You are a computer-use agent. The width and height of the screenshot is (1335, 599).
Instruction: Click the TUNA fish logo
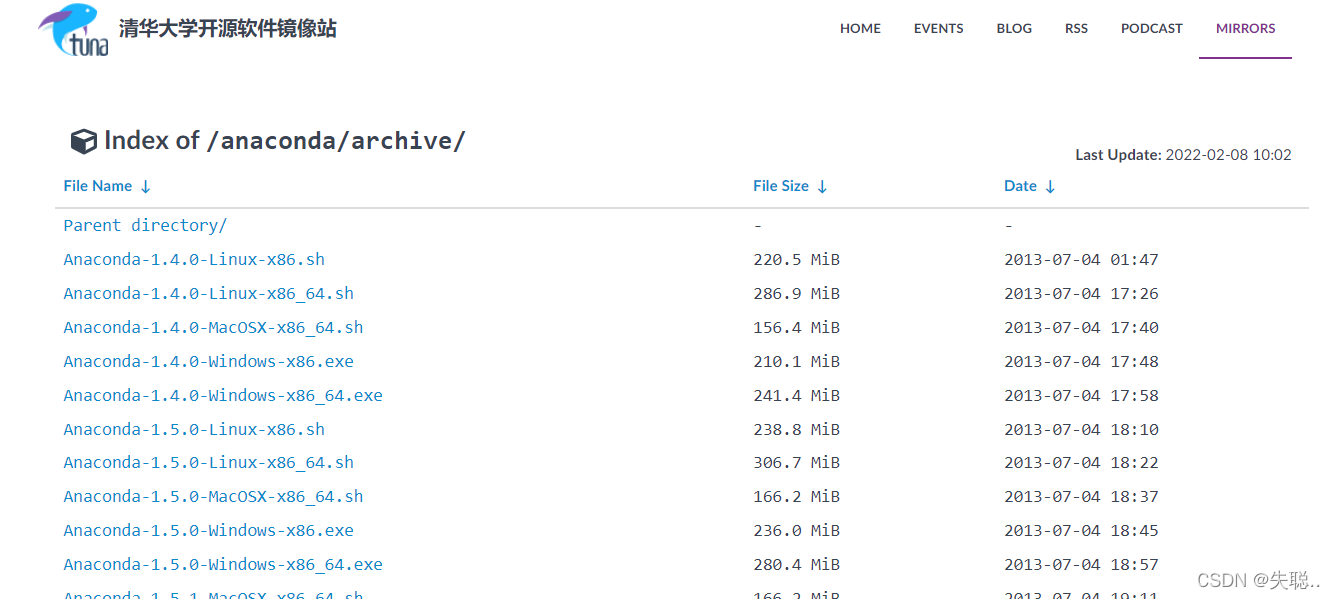pyautogui.click(x=74, y=29)
